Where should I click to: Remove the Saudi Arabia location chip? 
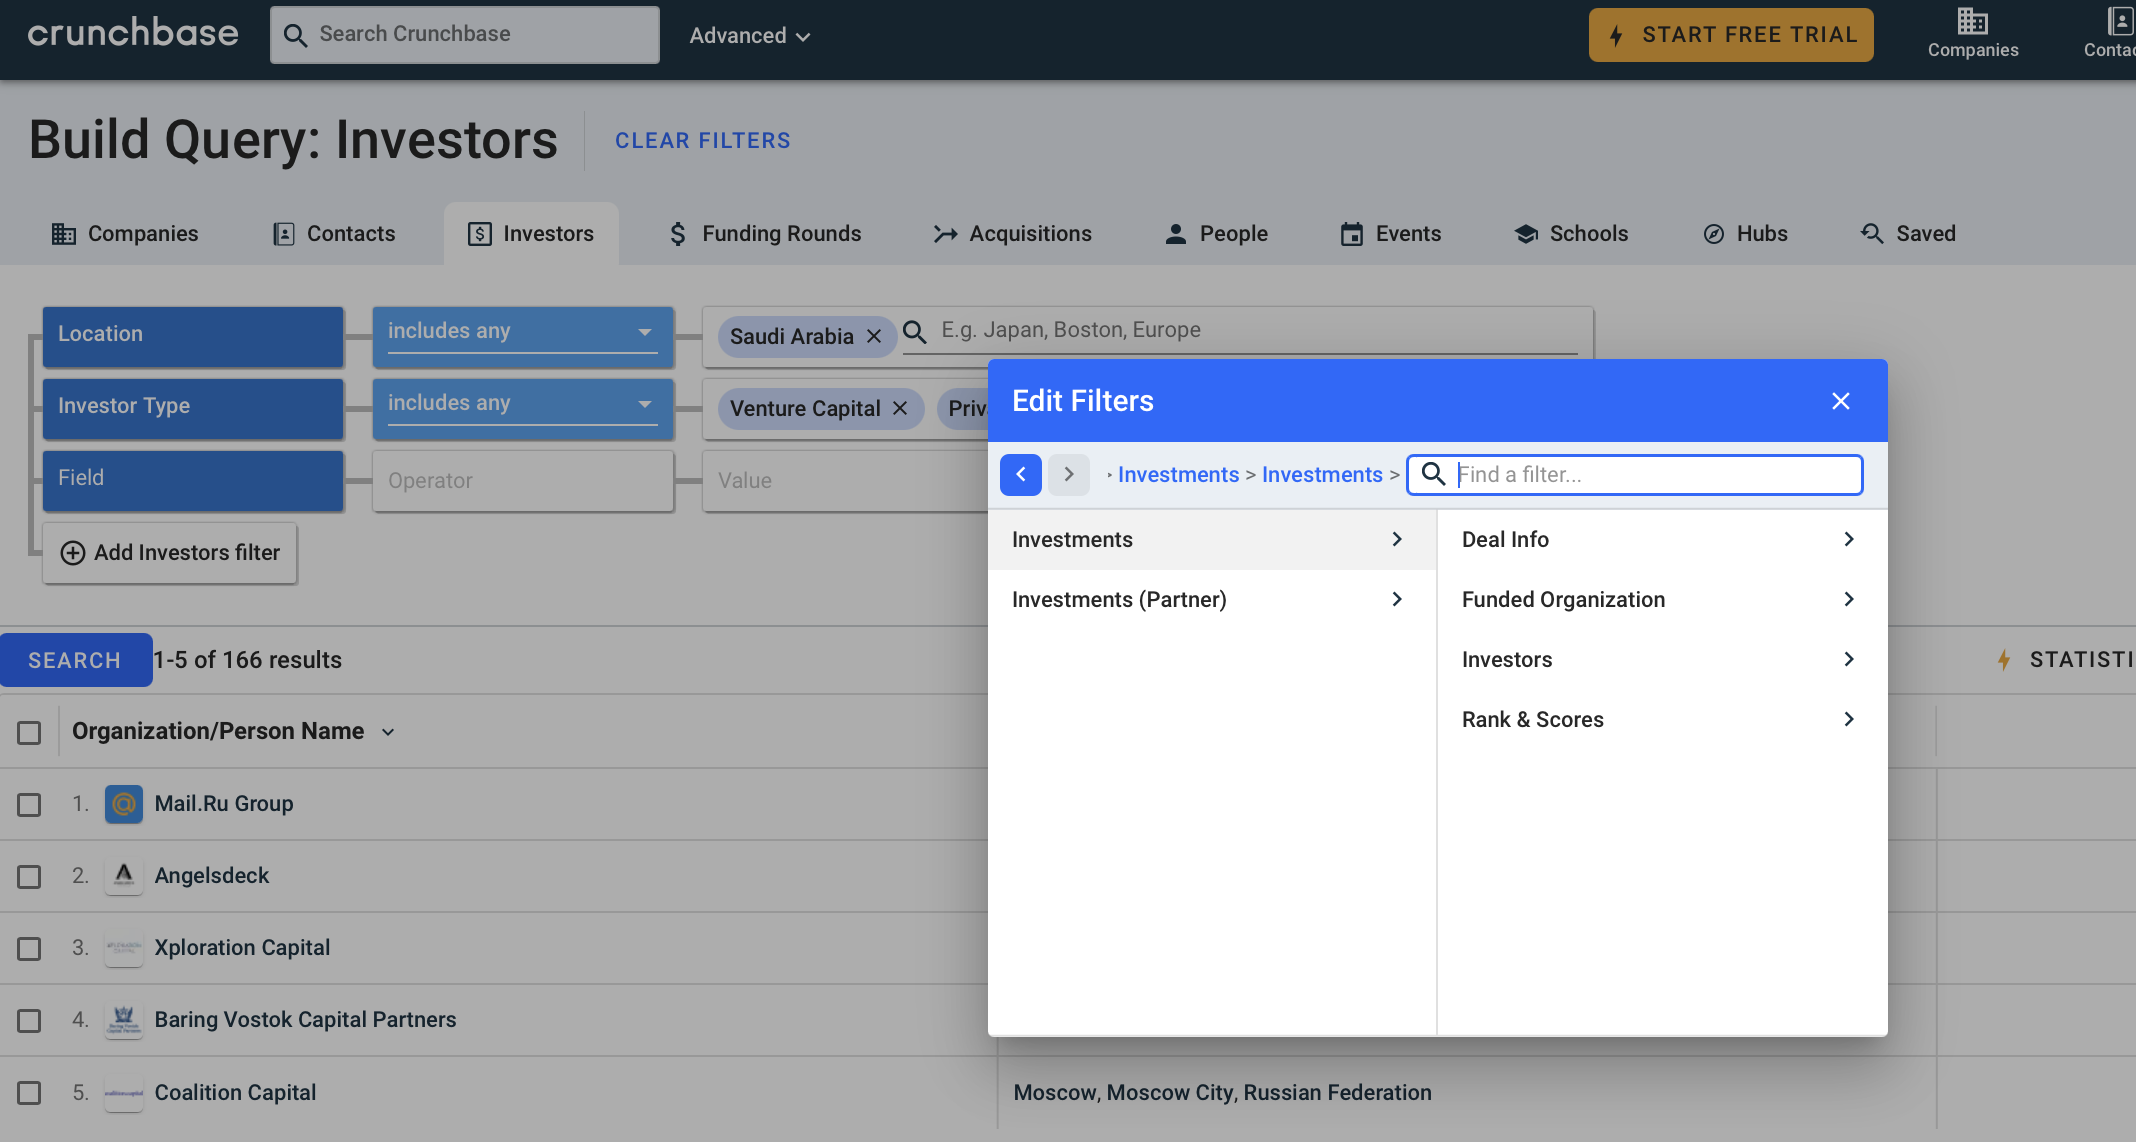coord(874,336)
